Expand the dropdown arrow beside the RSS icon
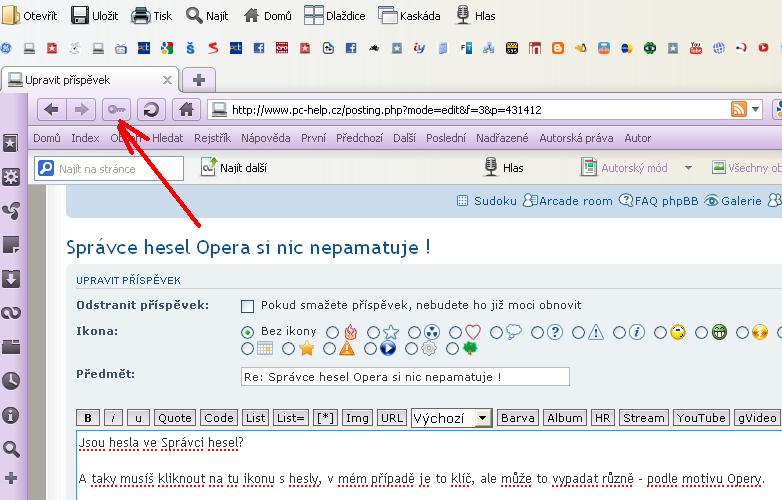Screen dimensions: 782x500 pos(755,109)
